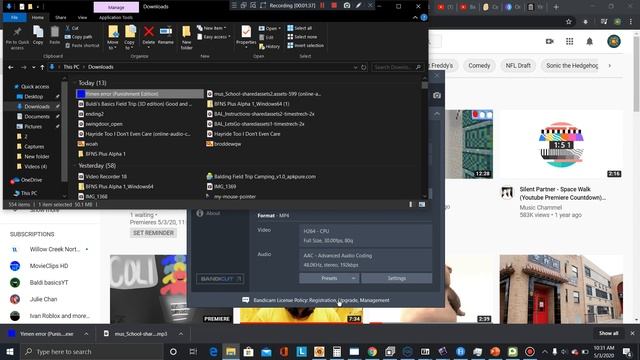Open the File tab in Explorer

point(14,18)
